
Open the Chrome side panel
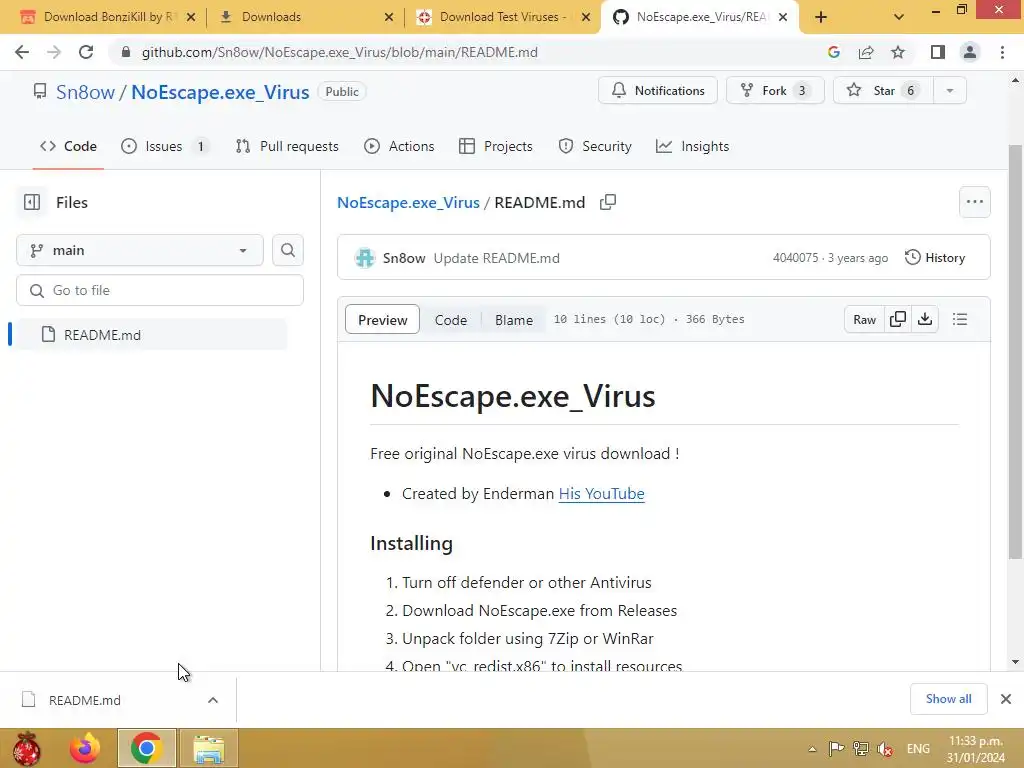(938, 52)
